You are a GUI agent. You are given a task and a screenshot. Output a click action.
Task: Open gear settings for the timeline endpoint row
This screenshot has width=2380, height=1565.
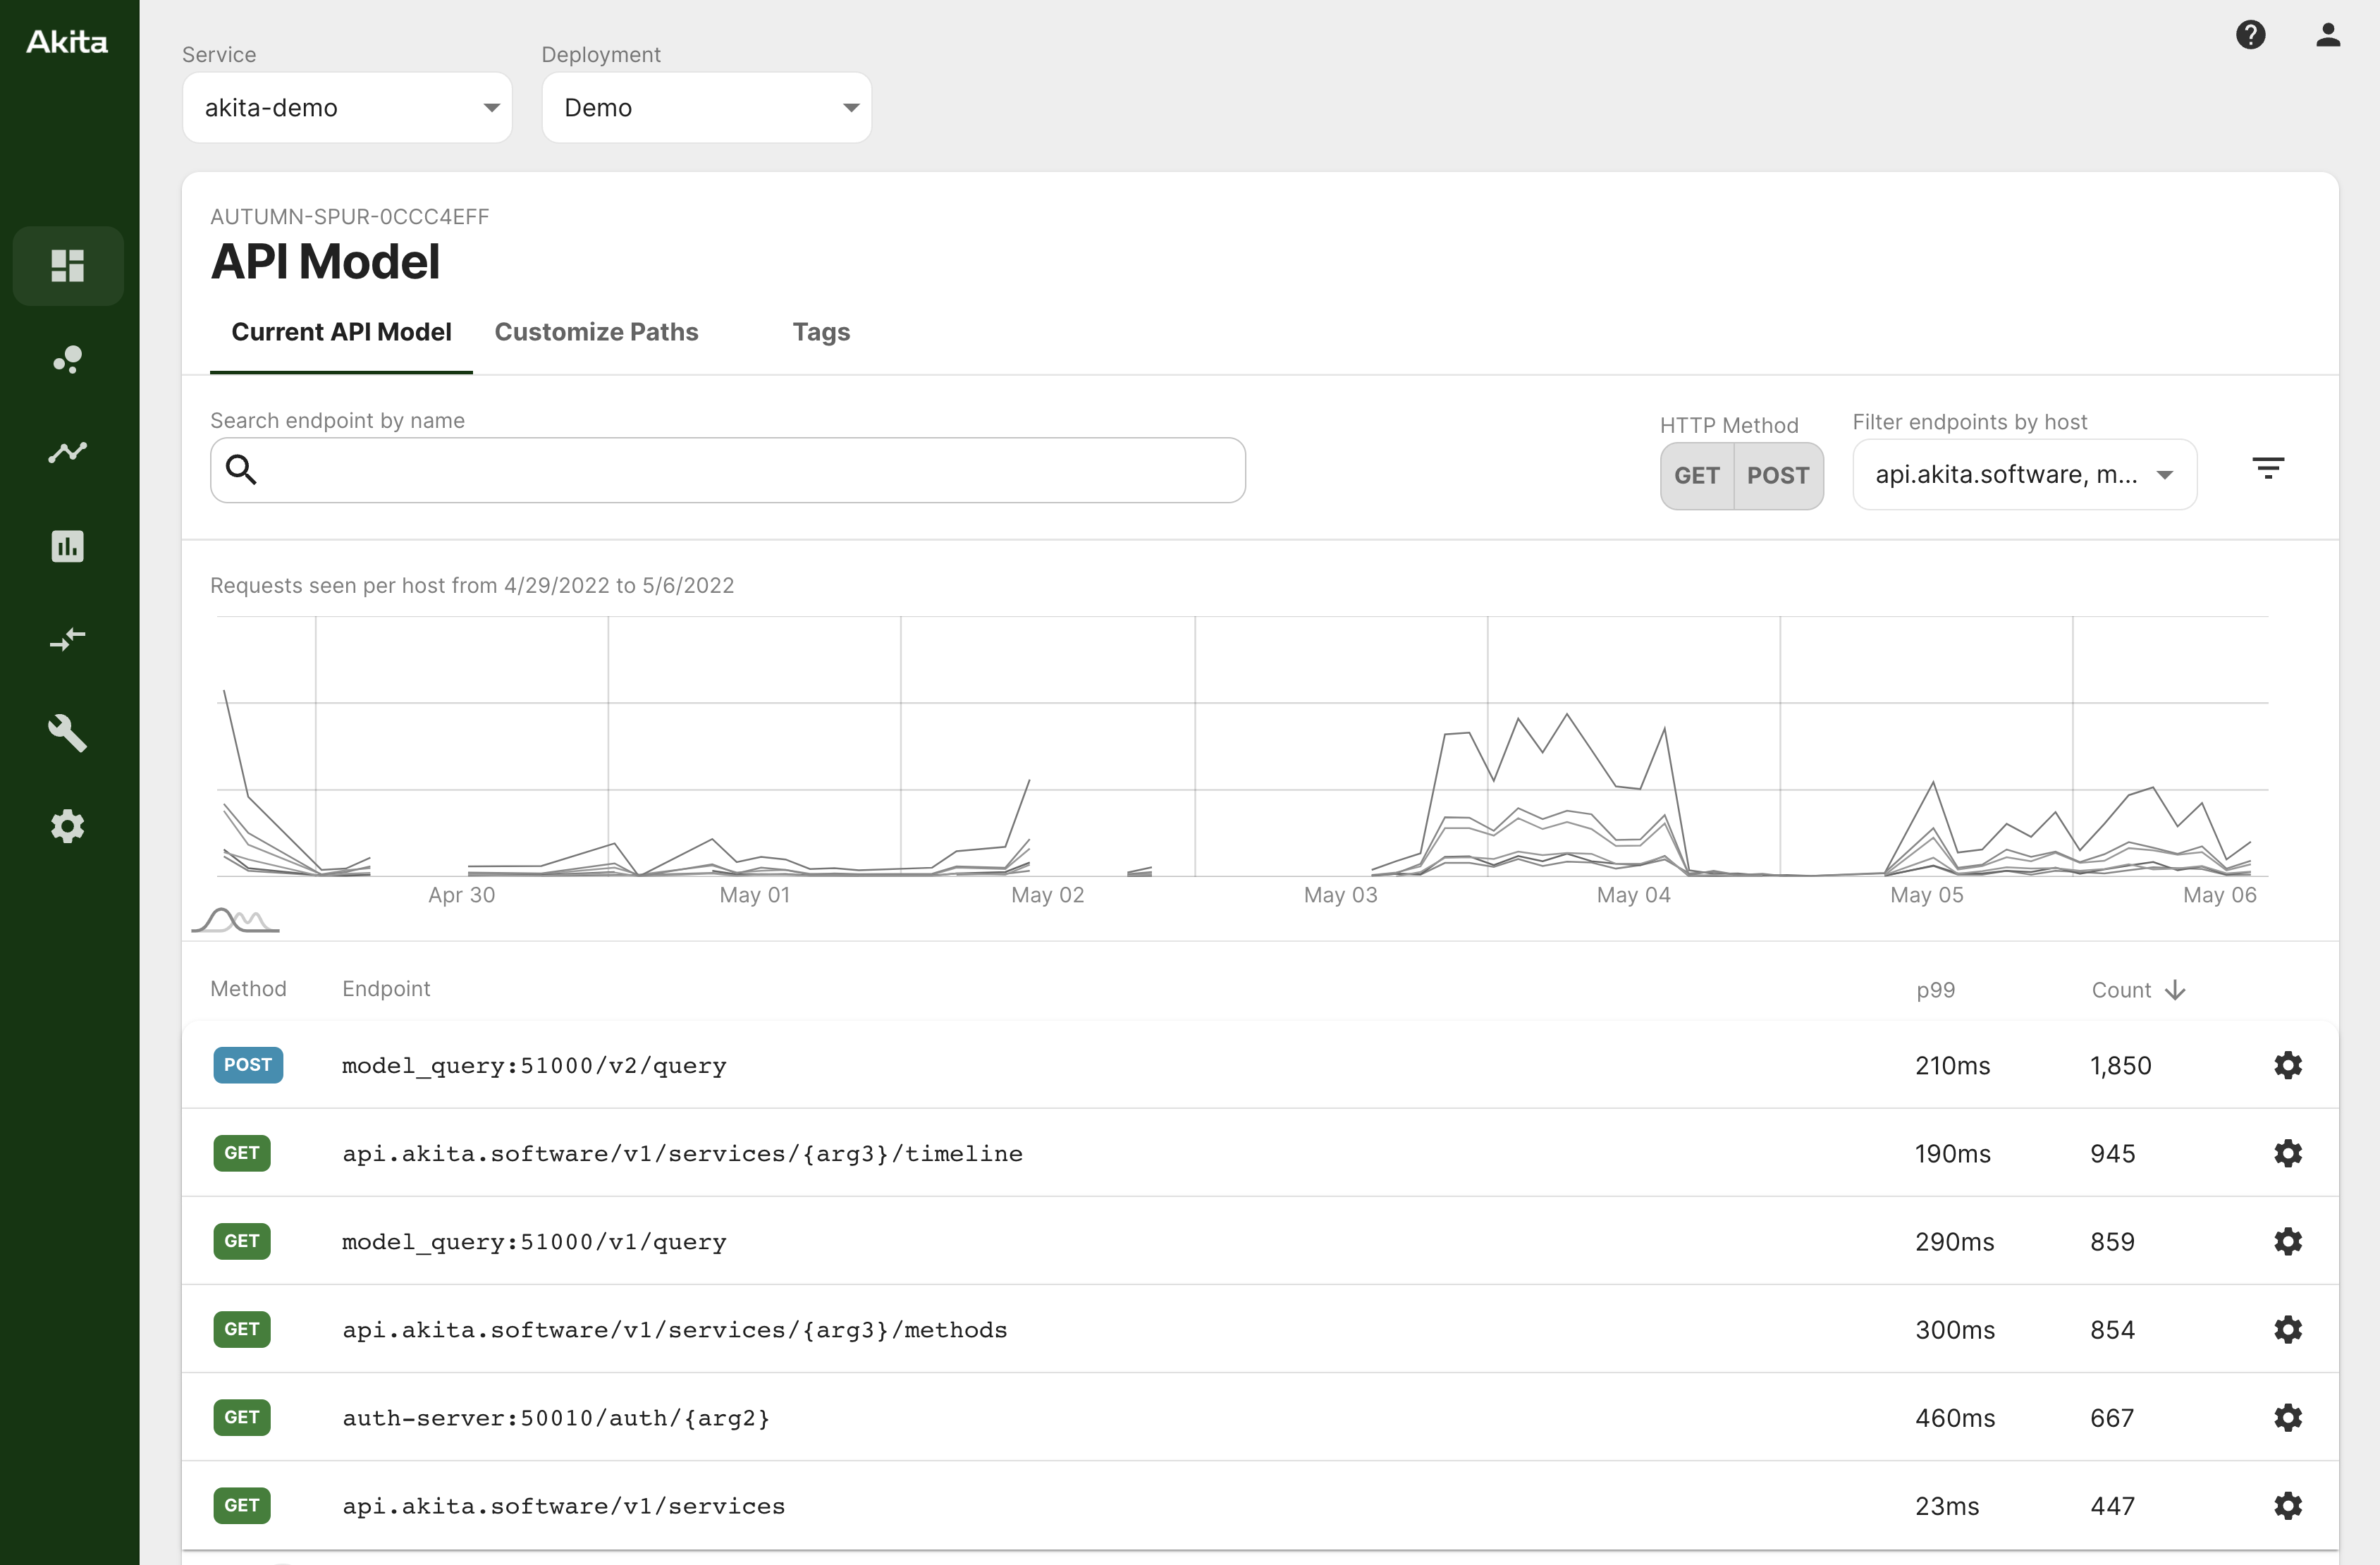(2288, 1153)
